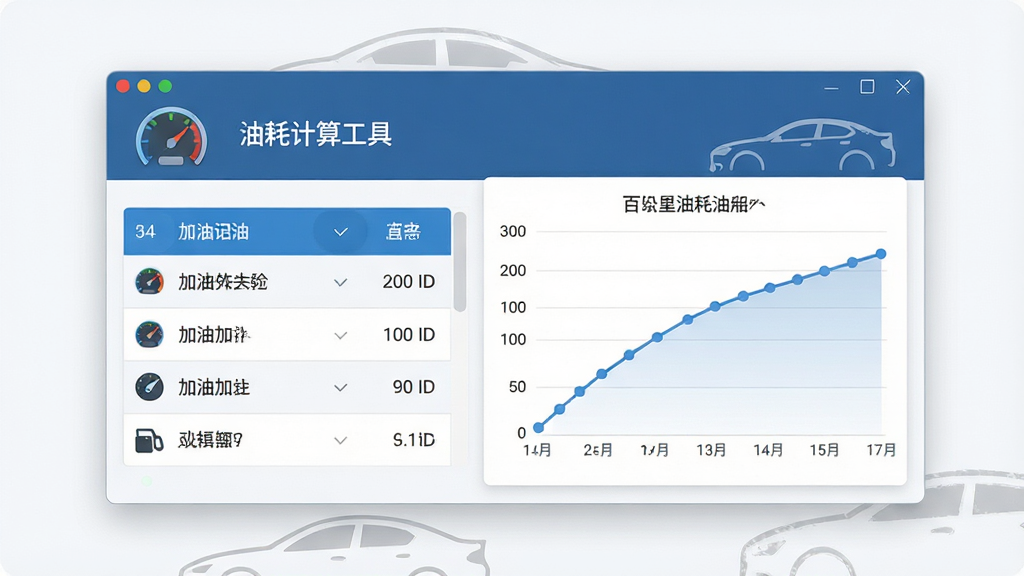Expand the chevron in the 90 ID row

pos(340,388)
